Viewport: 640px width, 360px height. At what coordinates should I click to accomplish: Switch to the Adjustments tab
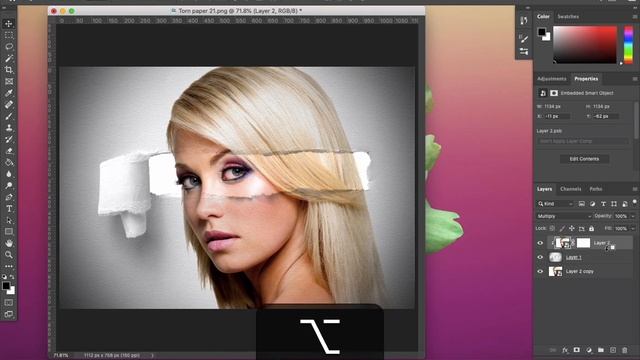(x=551, y=79)
